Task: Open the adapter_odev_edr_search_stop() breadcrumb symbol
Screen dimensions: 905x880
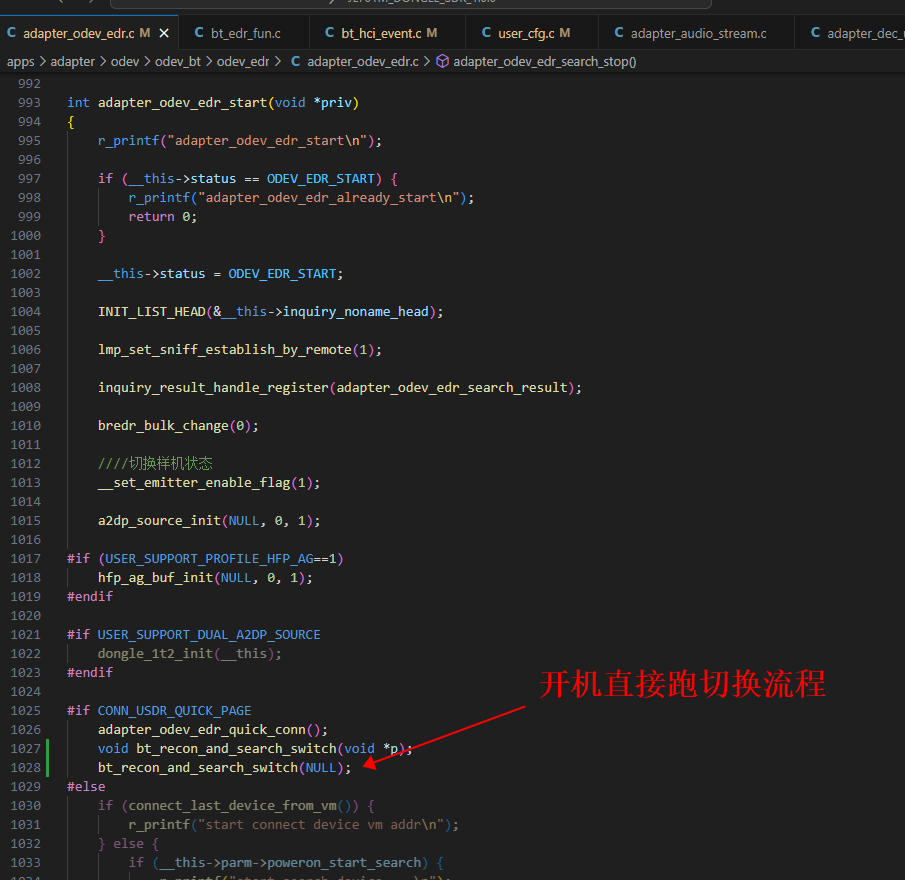Action: click(544, 62)
